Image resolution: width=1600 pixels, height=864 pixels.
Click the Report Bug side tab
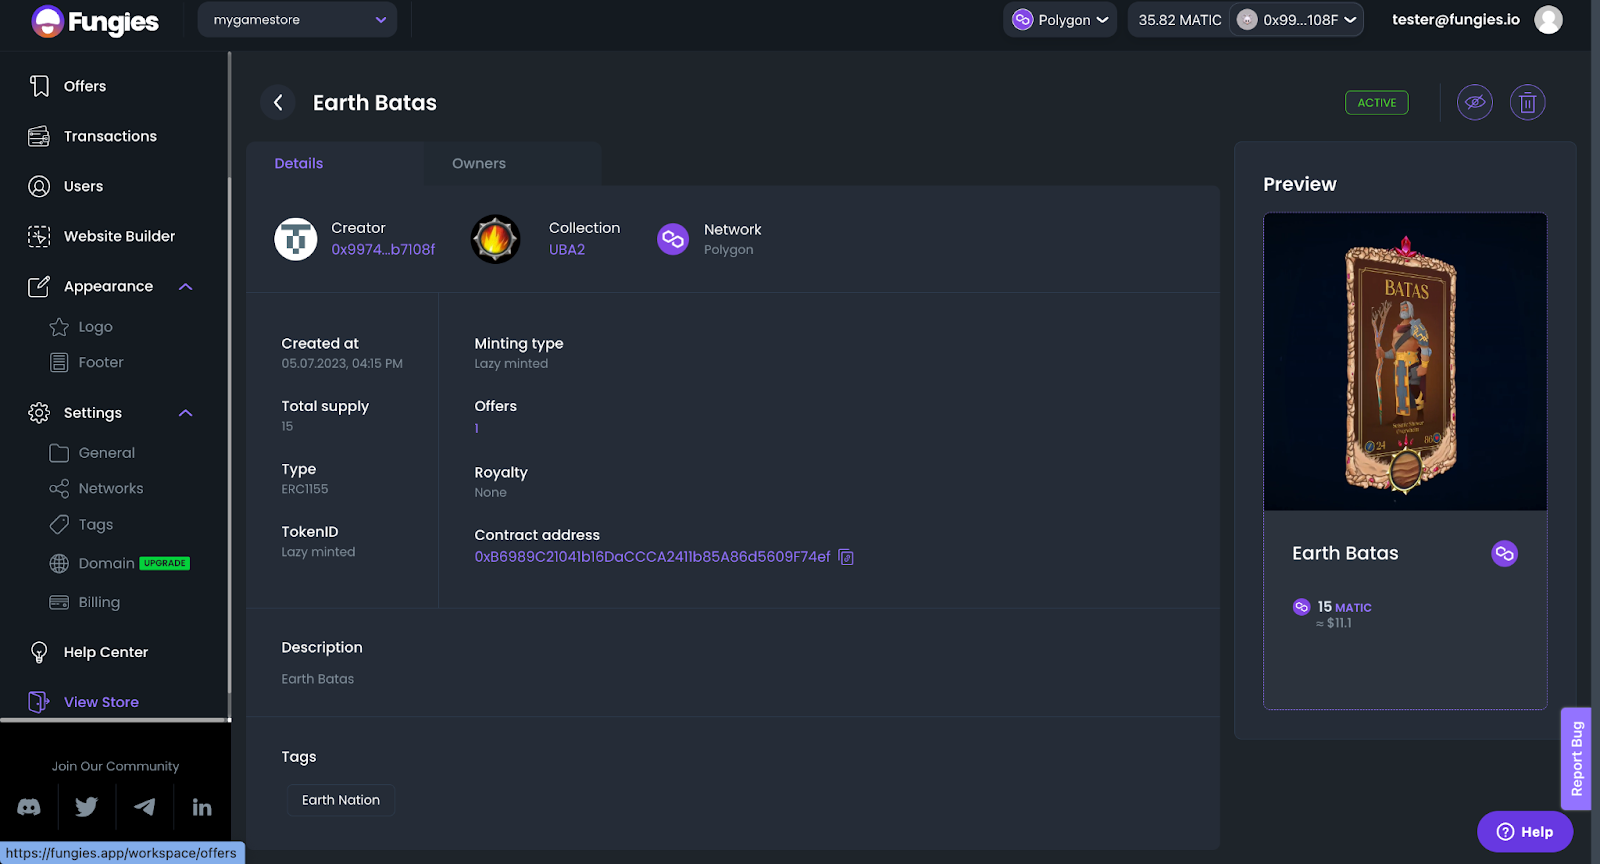1577,758
